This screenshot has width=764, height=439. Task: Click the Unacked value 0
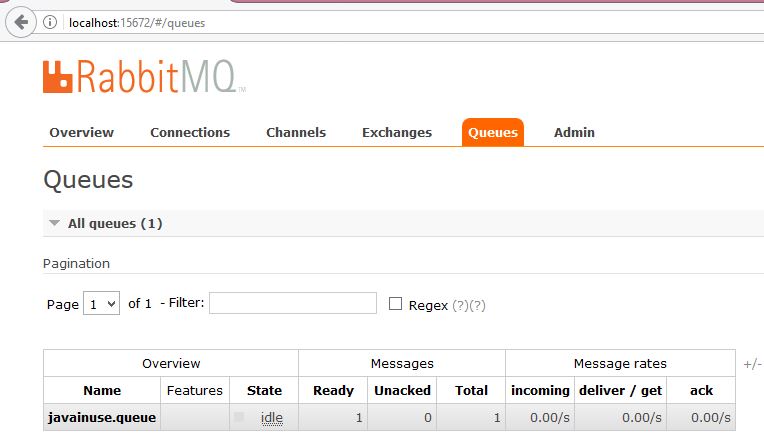point(427,418)
